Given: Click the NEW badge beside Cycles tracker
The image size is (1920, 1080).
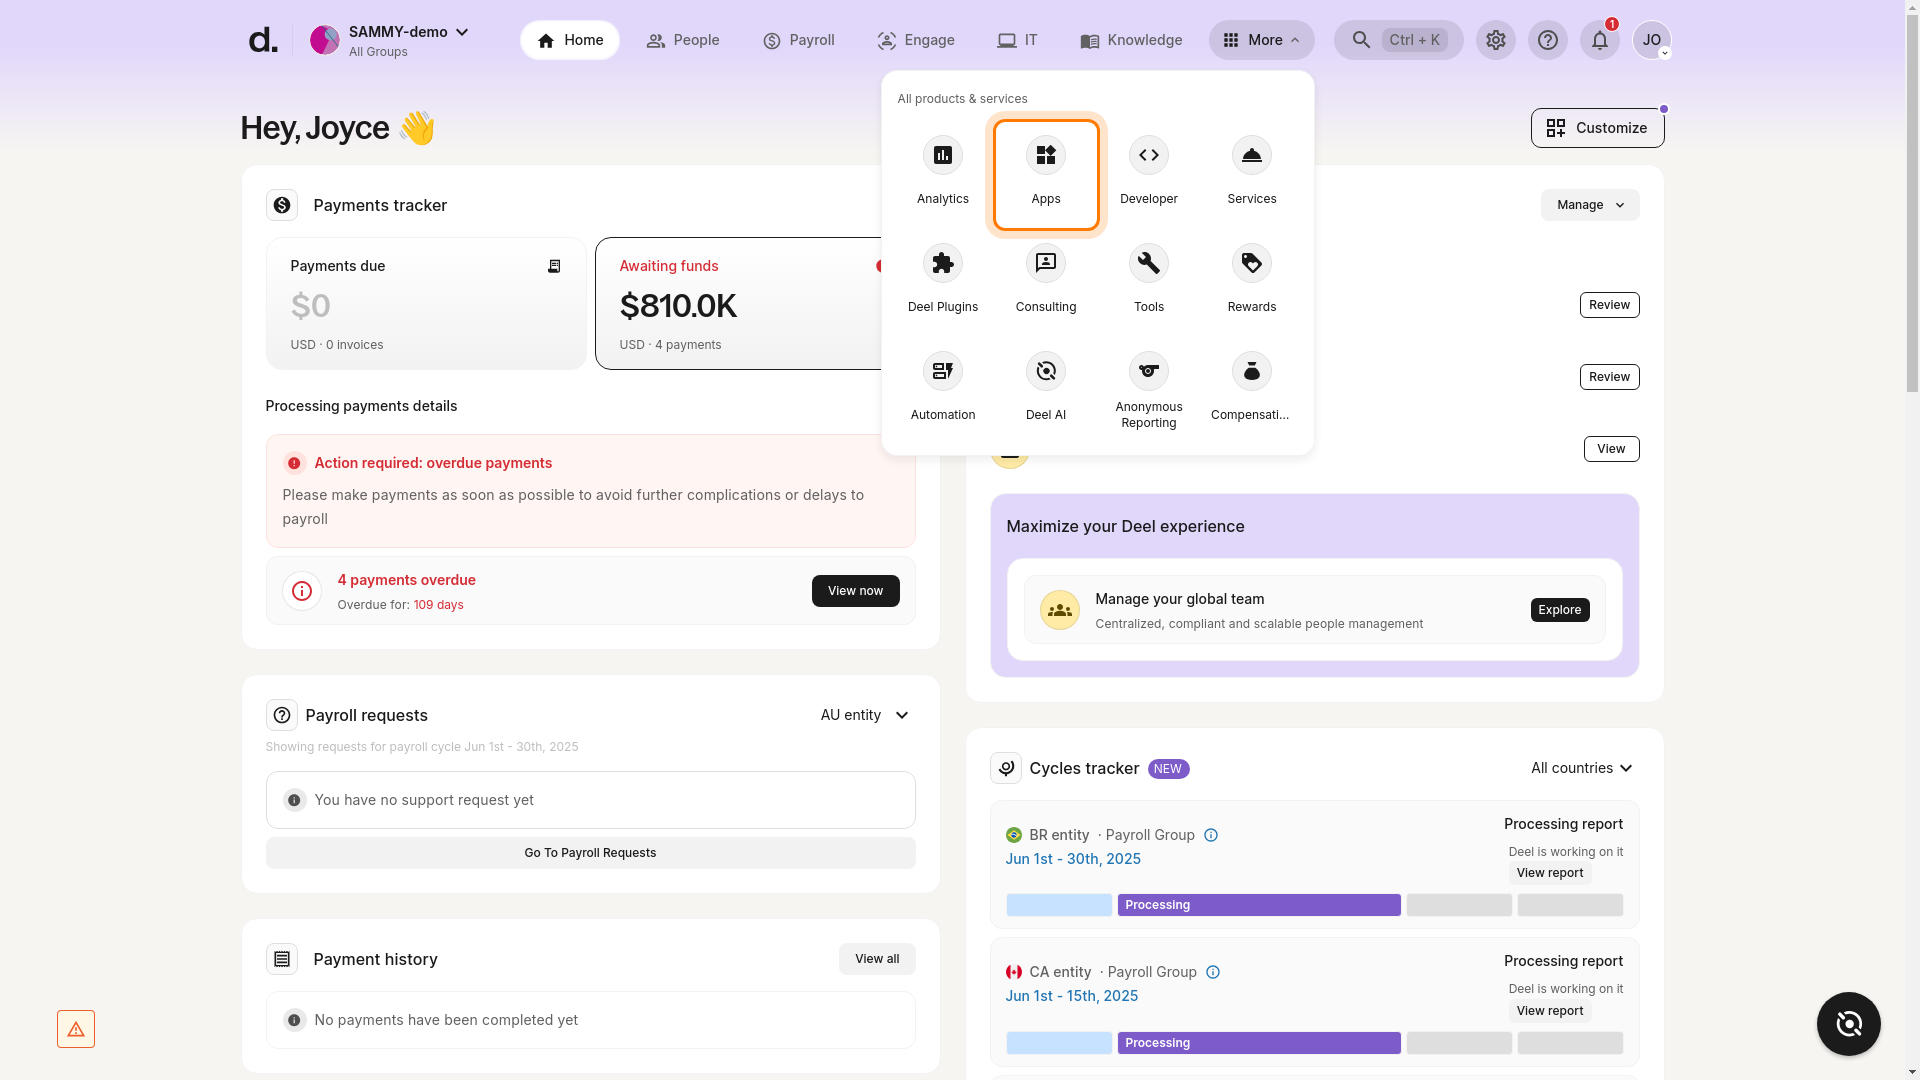Looking at the screenshot, I should point(1168,769).
